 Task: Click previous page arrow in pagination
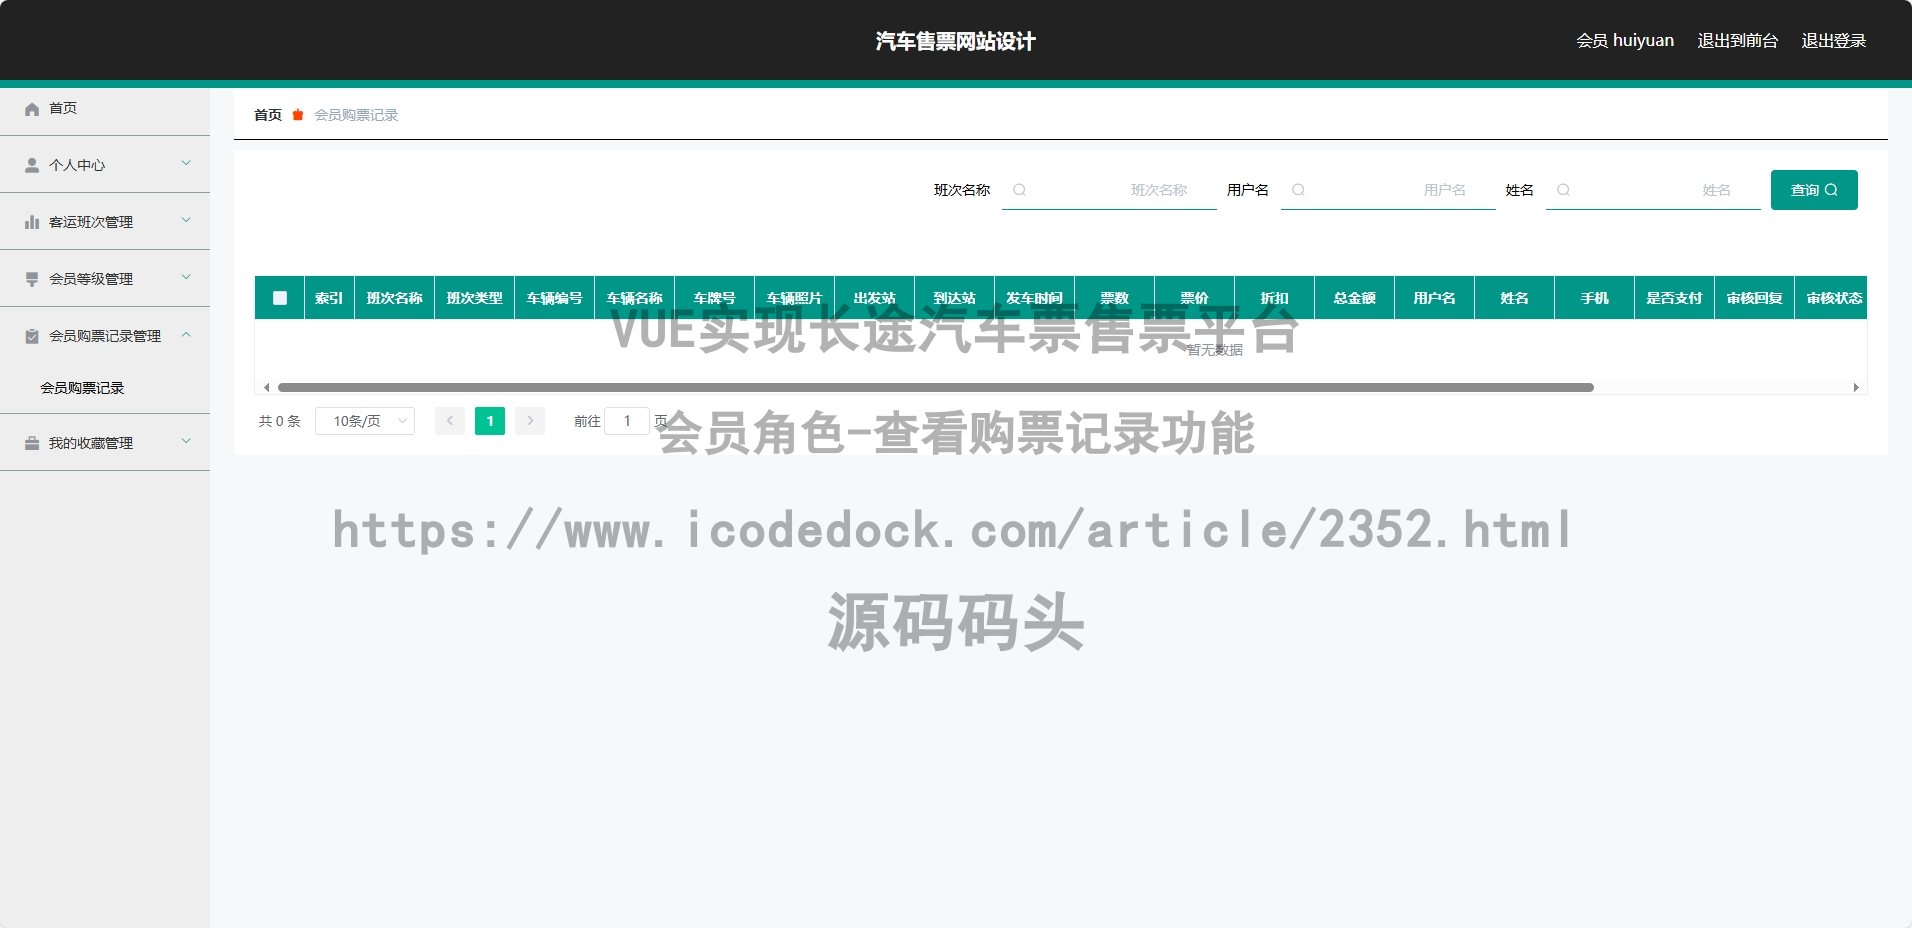point(450,421)
